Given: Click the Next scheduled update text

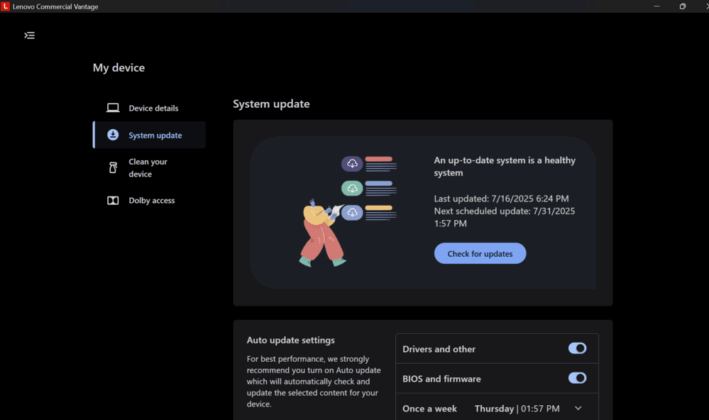Looking at the screenshot, I should (x=504, y=217).
